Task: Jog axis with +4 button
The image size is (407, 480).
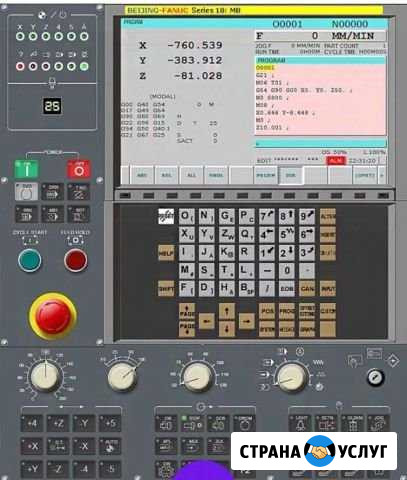Action: [32, 423]
